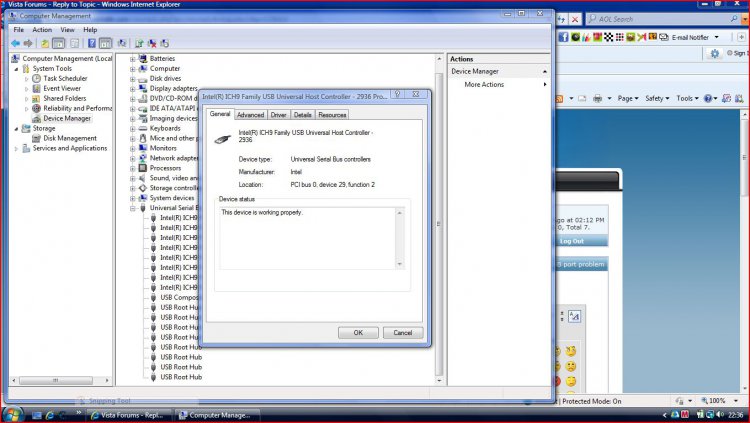Click Vista Forums taskbar button

pos(129,415)
